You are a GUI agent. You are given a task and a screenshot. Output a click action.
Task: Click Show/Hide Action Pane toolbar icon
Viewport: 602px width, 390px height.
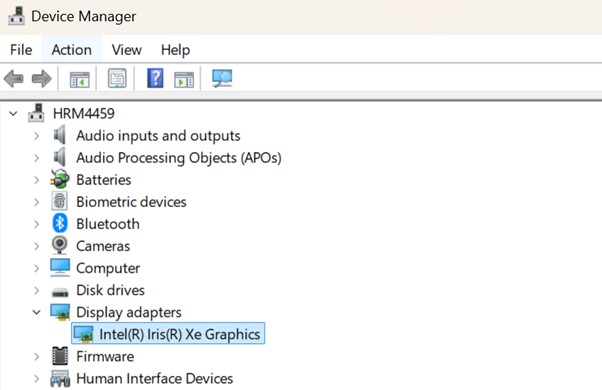point(184,79)
